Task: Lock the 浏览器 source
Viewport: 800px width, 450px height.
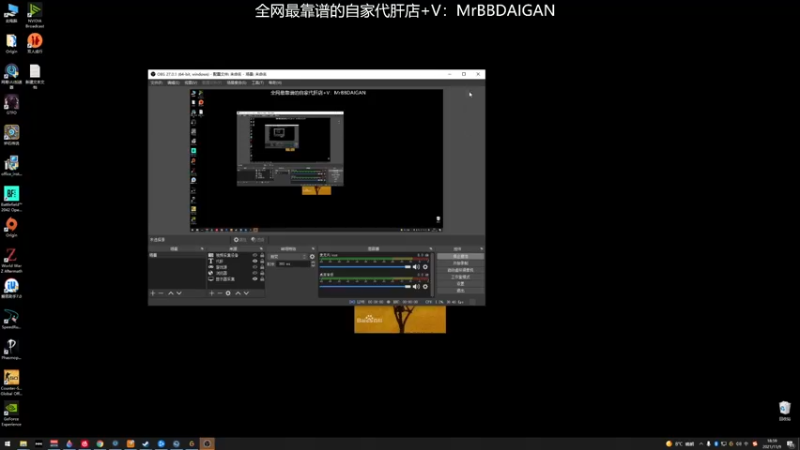Action: 262,273
